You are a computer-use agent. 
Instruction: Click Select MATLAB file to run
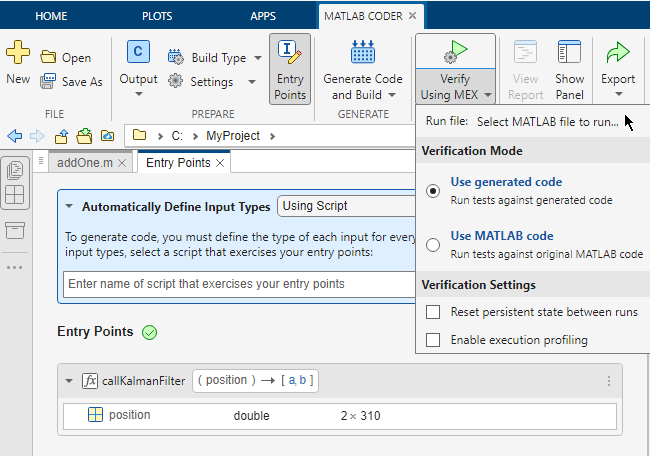click(547, 121)
